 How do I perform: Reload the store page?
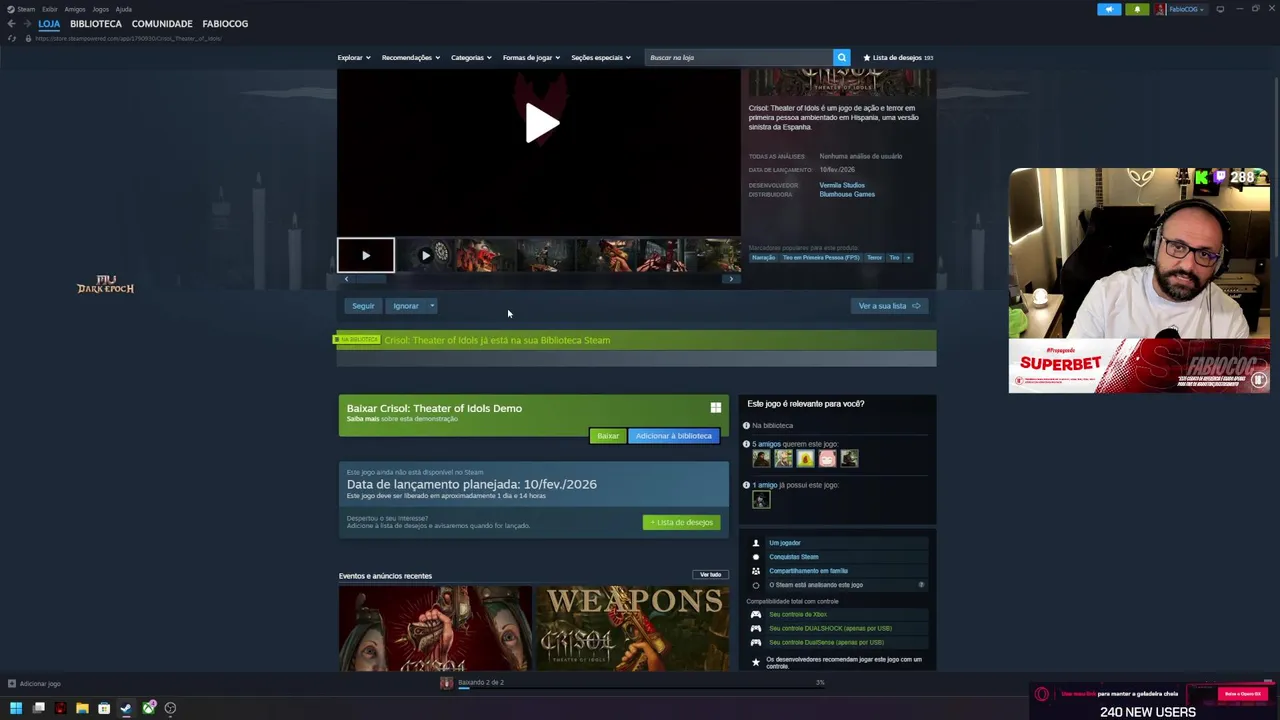pos(12,38)
